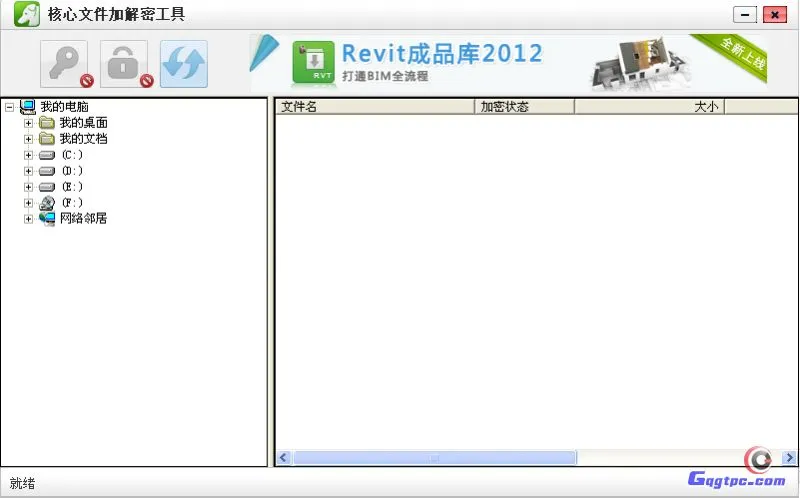Image resolution: width=800 pixels, height=498 pixels.
Task: Click the 我的桌面 folder icon
Action: [x=47, y=122]
